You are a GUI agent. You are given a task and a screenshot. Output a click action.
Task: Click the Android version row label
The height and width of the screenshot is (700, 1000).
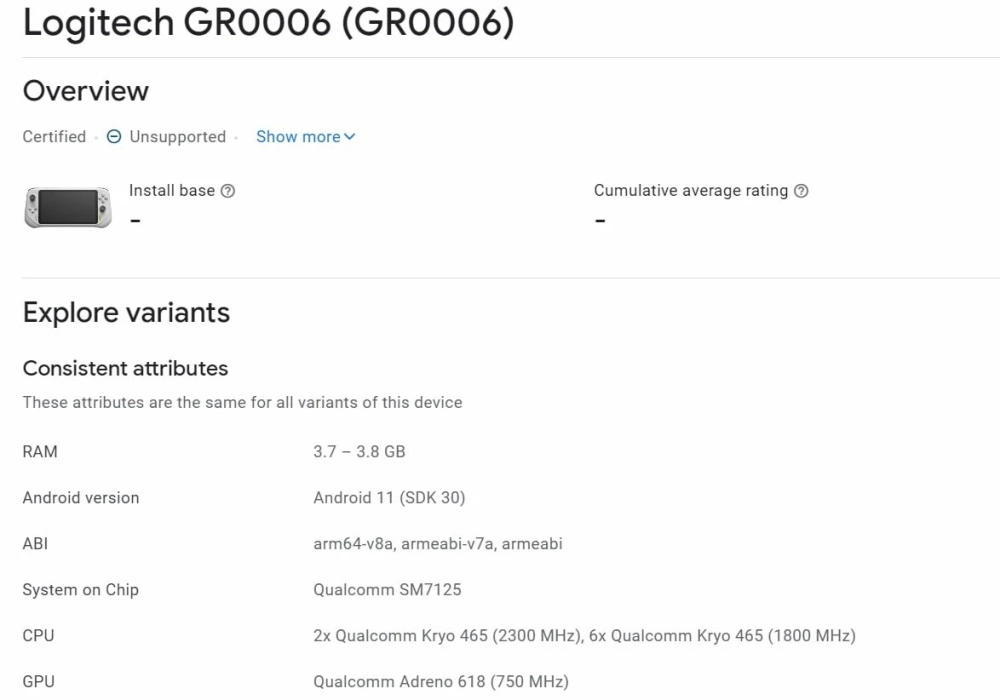tap(81, 498)
